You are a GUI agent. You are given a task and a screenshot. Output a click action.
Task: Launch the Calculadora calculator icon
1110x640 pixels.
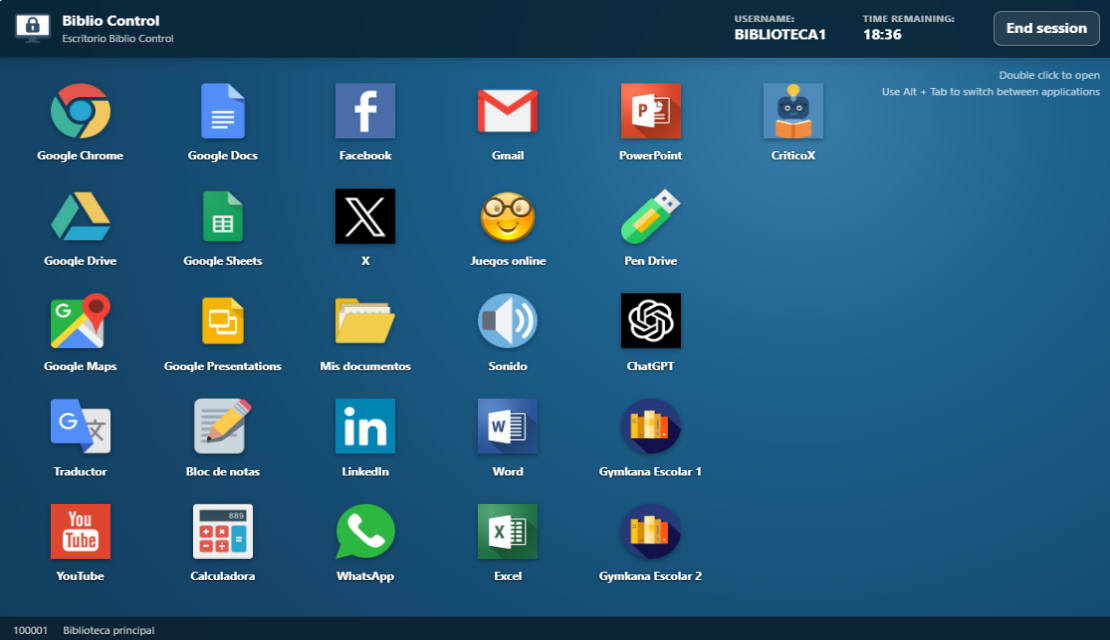(x=223, y=532)
